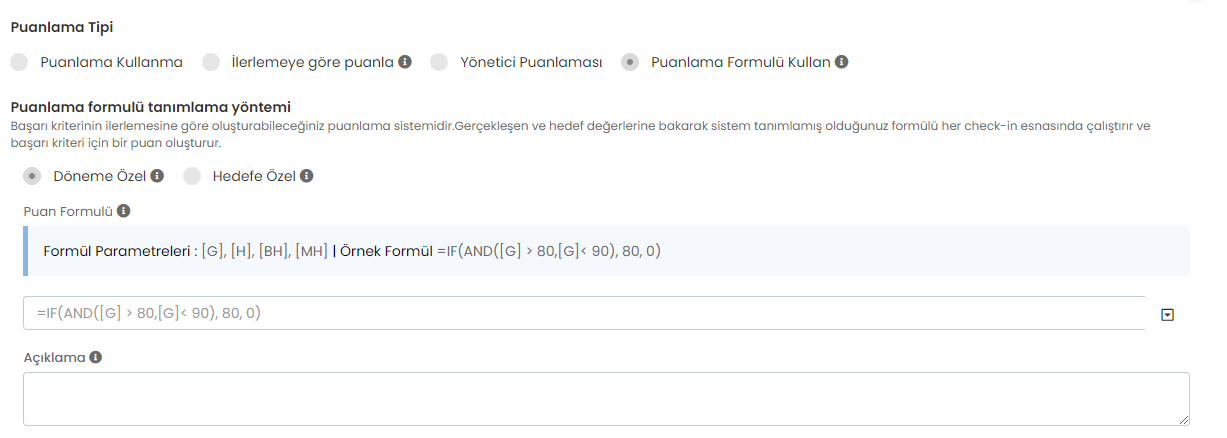Screen dimensions: 1227x438
Task: Click into the score formula input field
Action: pos(580,313)
